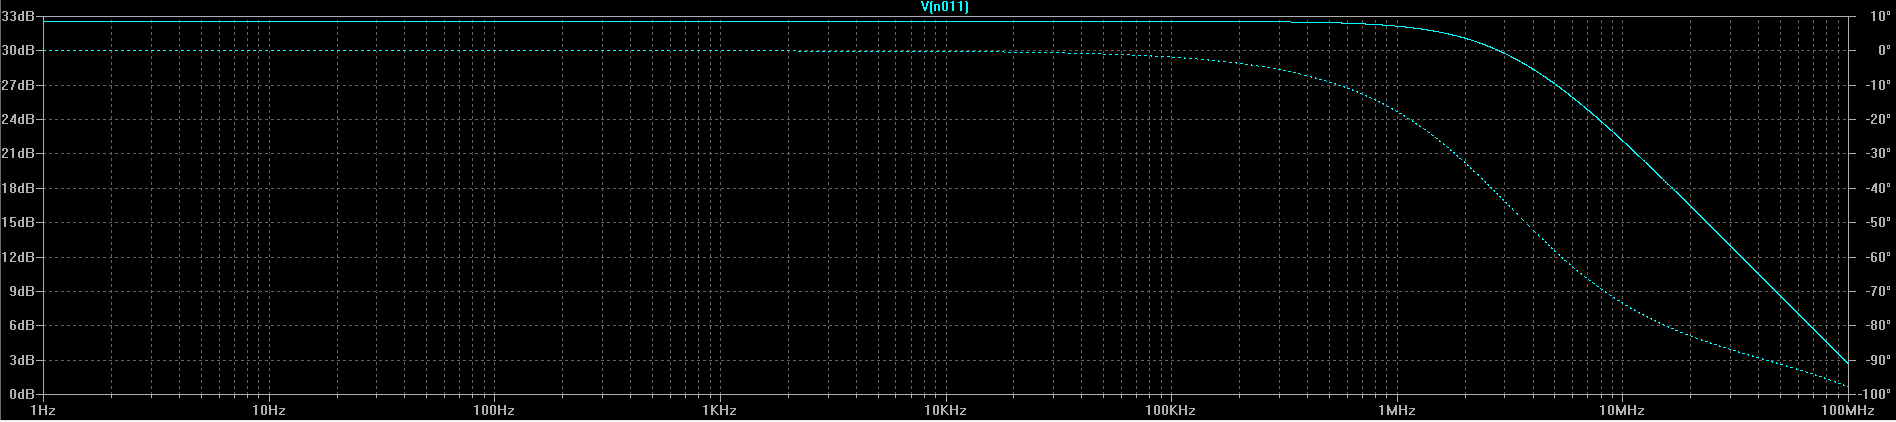1896x422 pixels.
Task: Click the -100° phase axis label
Action: tap(1872, 395)
